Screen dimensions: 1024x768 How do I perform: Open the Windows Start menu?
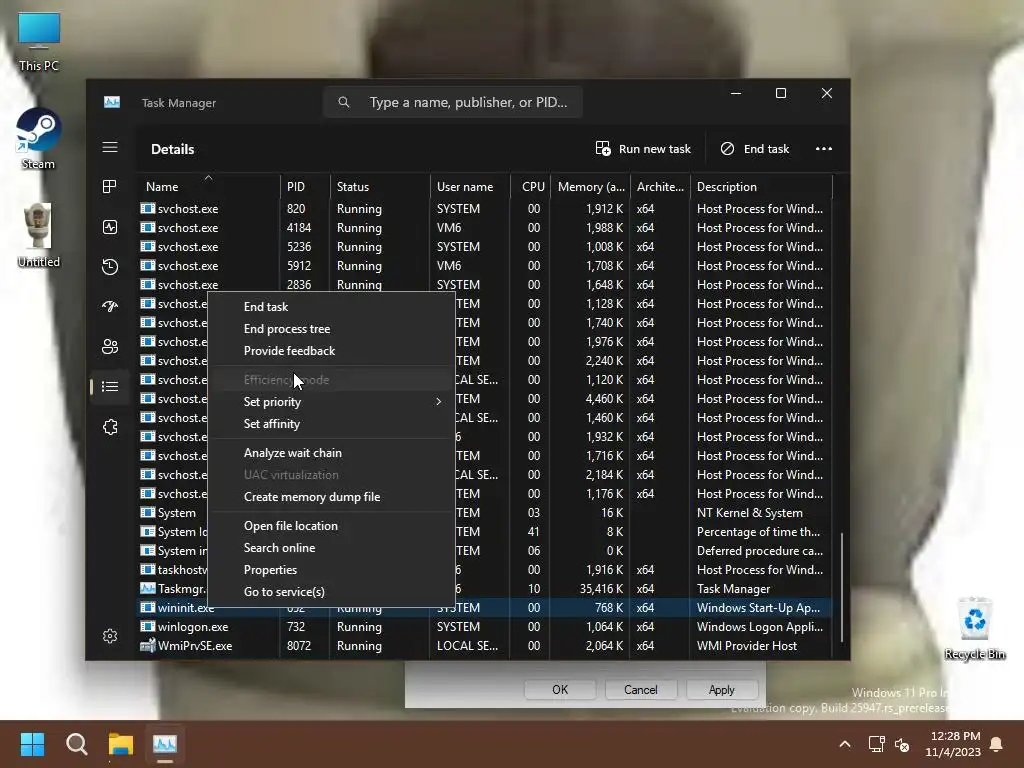32,744
